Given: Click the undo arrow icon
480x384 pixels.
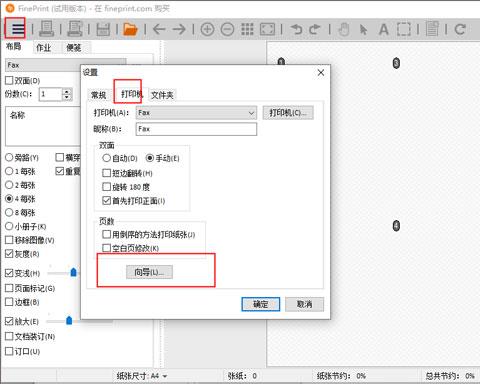Looking at the screenshot, I should click(x=296, y=29).
